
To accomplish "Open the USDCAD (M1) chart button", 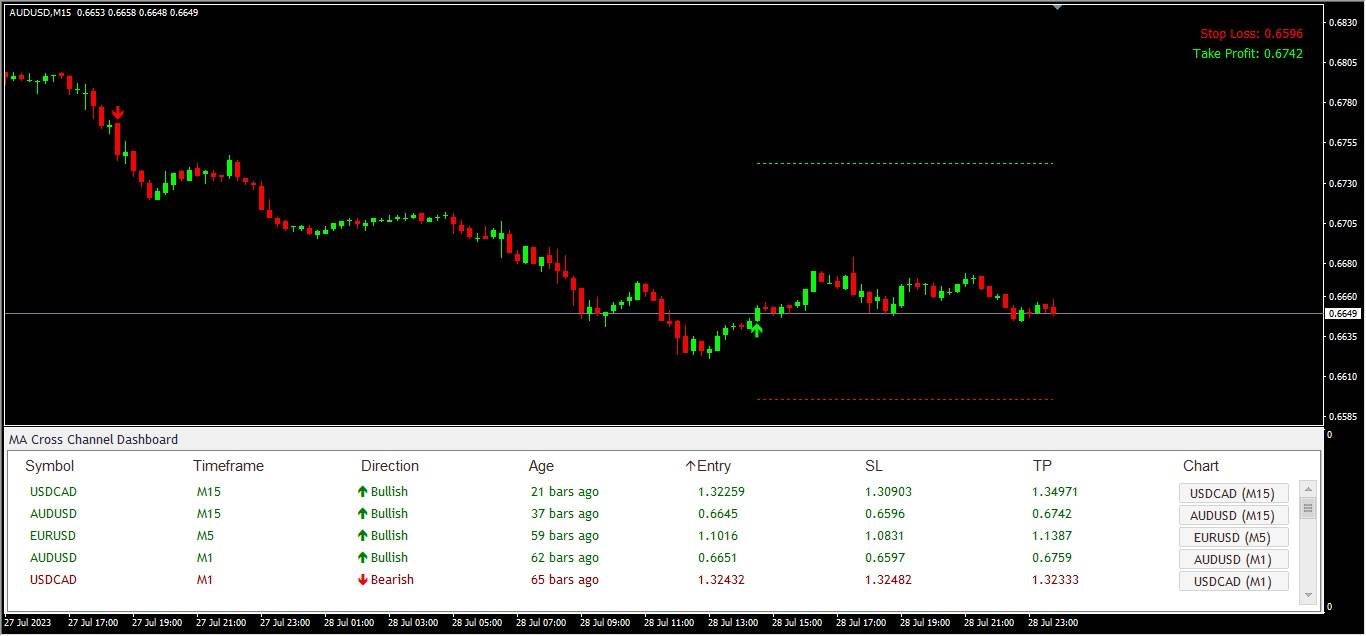I will (1234, 581).
